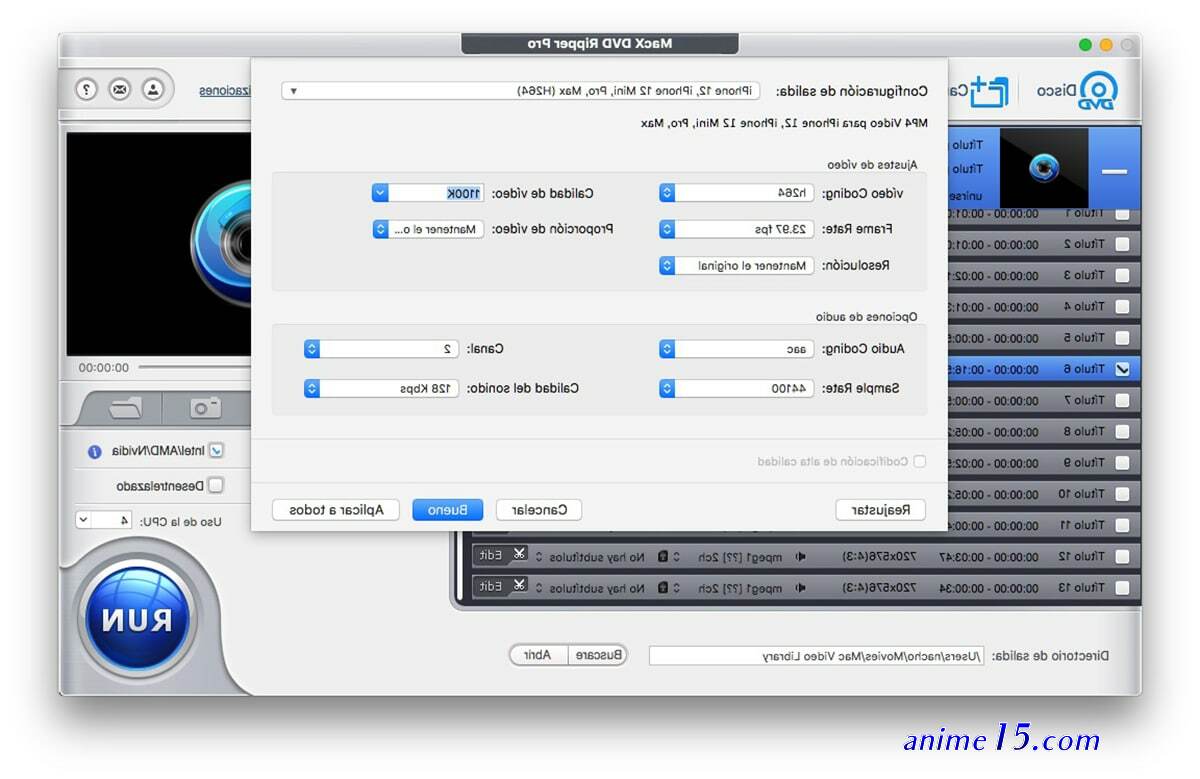The image size is (1200, 779).
Task: Open the Resolución dropdown
Action: pos(738,266)
